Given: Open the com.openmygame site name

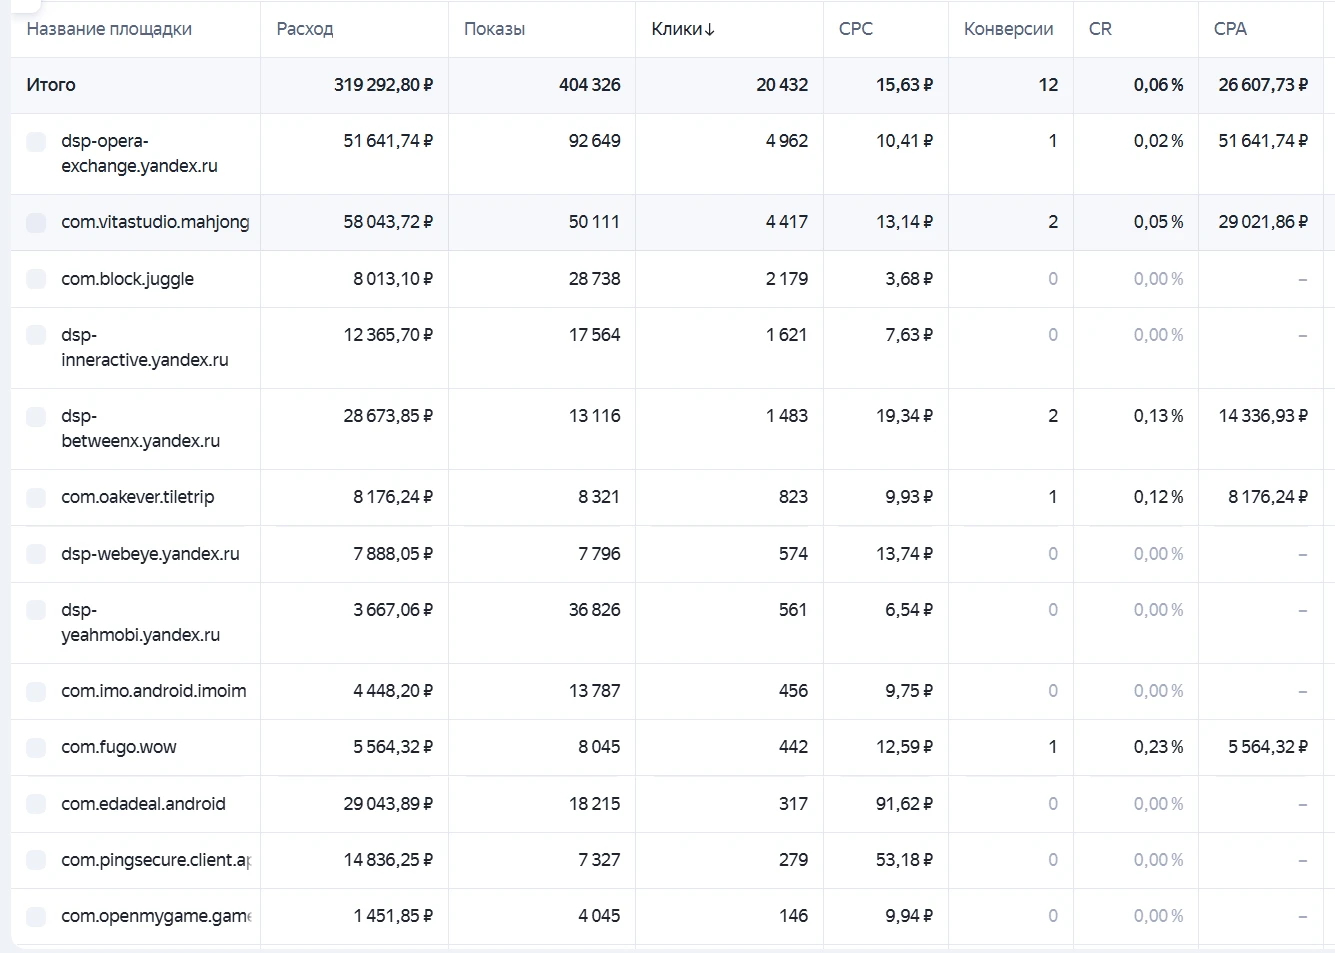Looking at the screenshot, I should [155, 916].
